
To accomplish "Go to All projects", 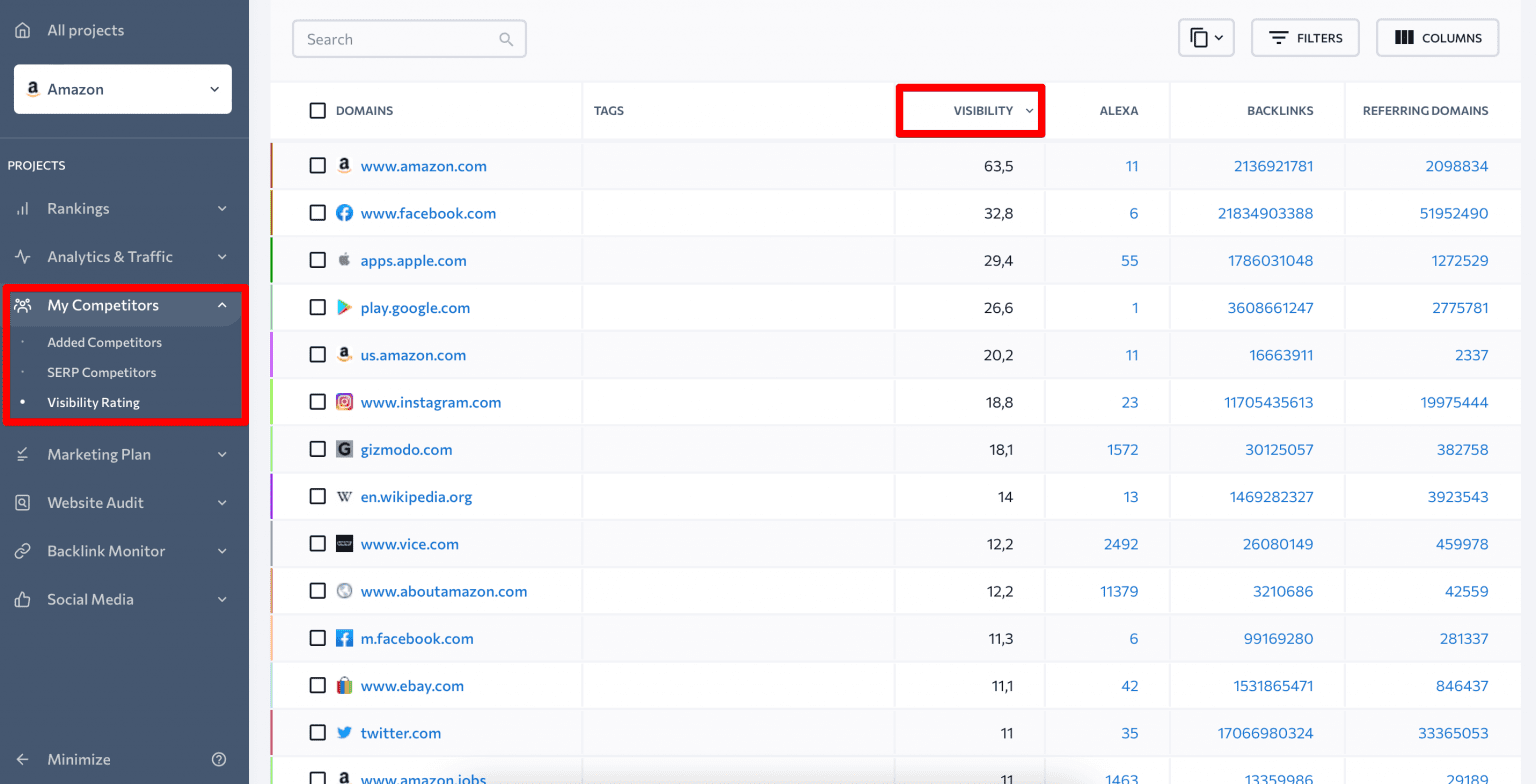I will [86, 30].
